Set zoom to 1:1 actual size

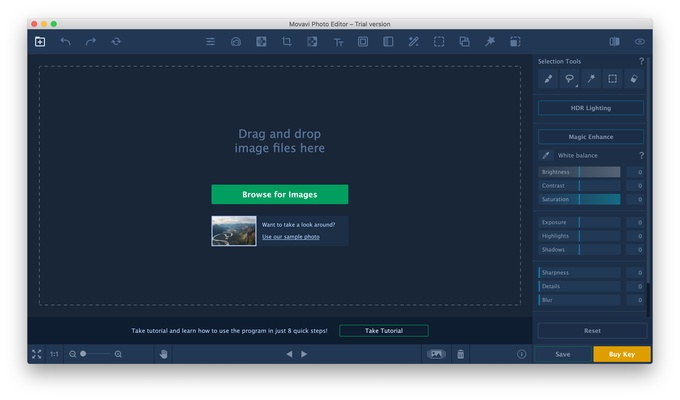54,354
